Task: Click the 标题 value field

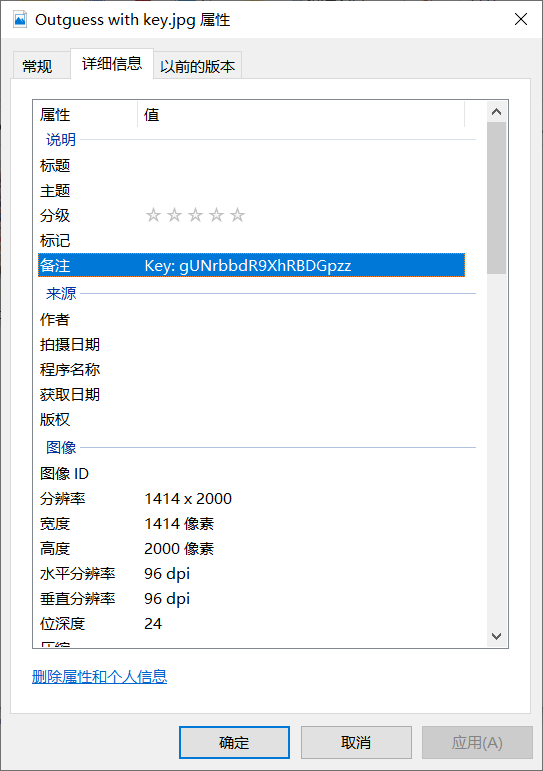Action: point(302,165)
